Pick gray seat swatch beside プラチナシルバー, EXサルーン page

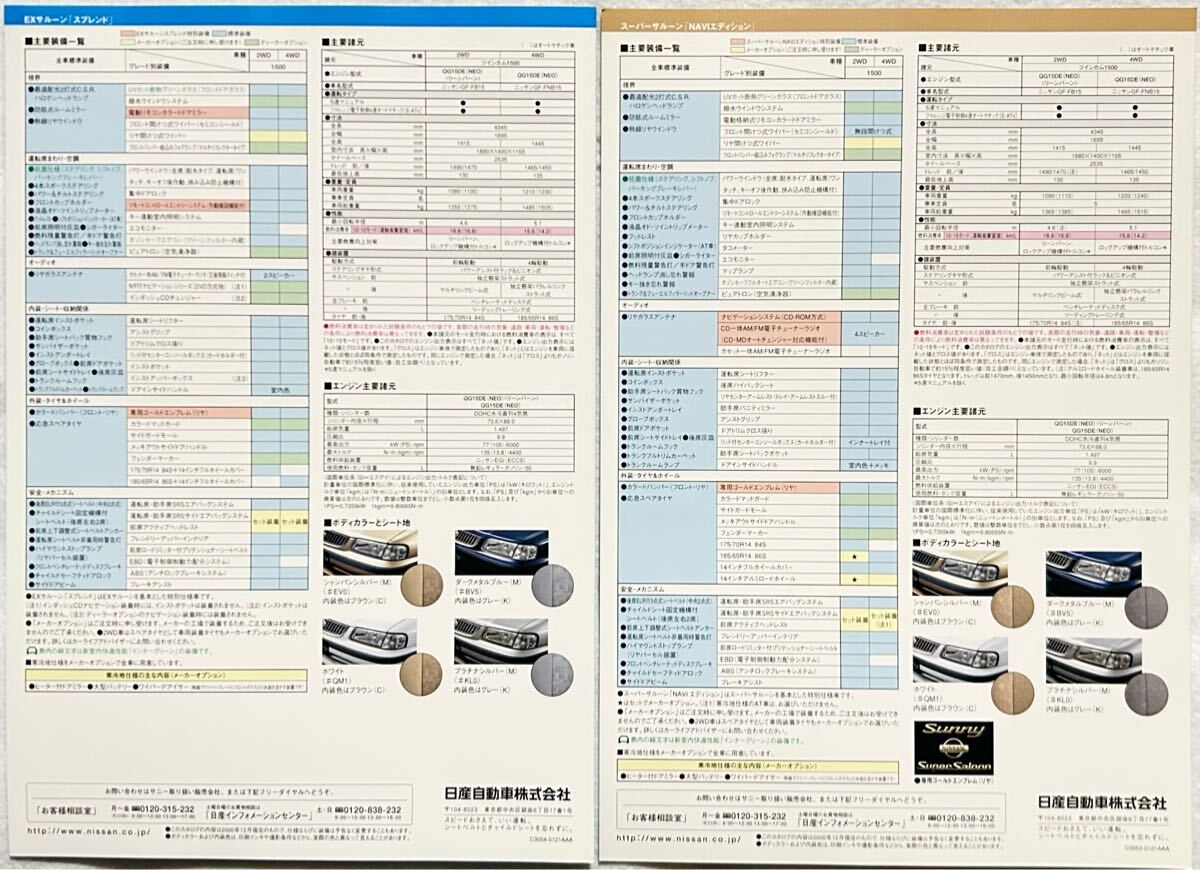click(552, 674)
